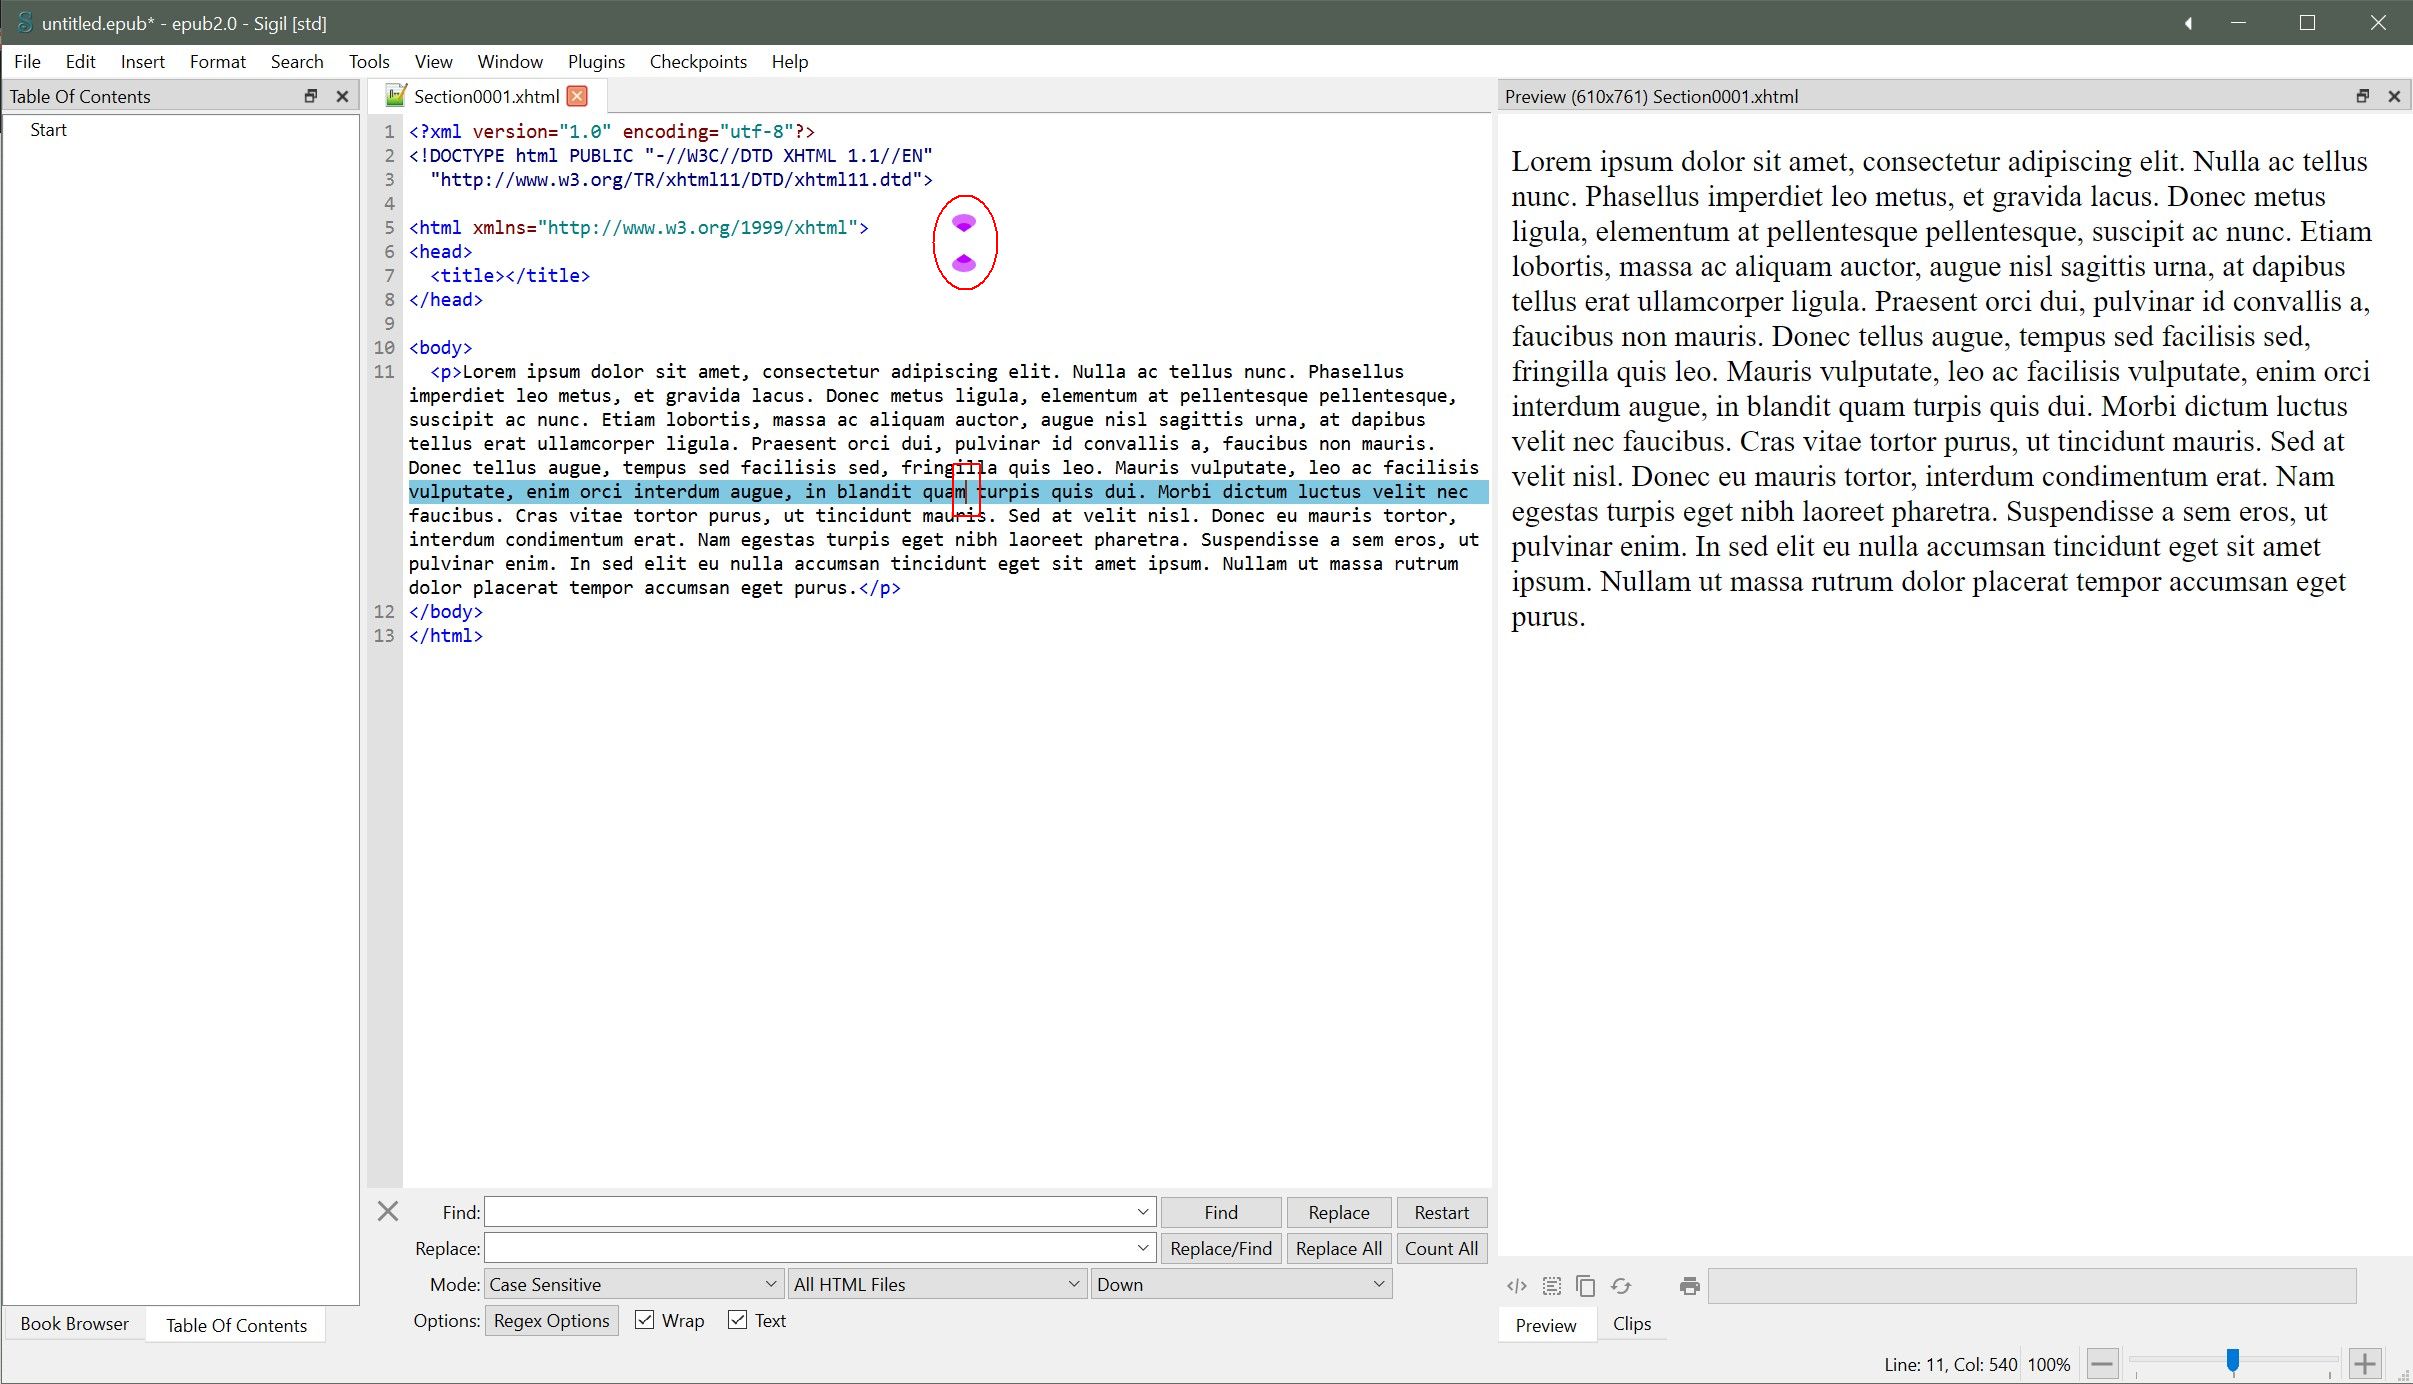Open the All HTML Files scope dropdown
Viewport: 2413px width, 1384px height.
click(x=937, y=1284)
